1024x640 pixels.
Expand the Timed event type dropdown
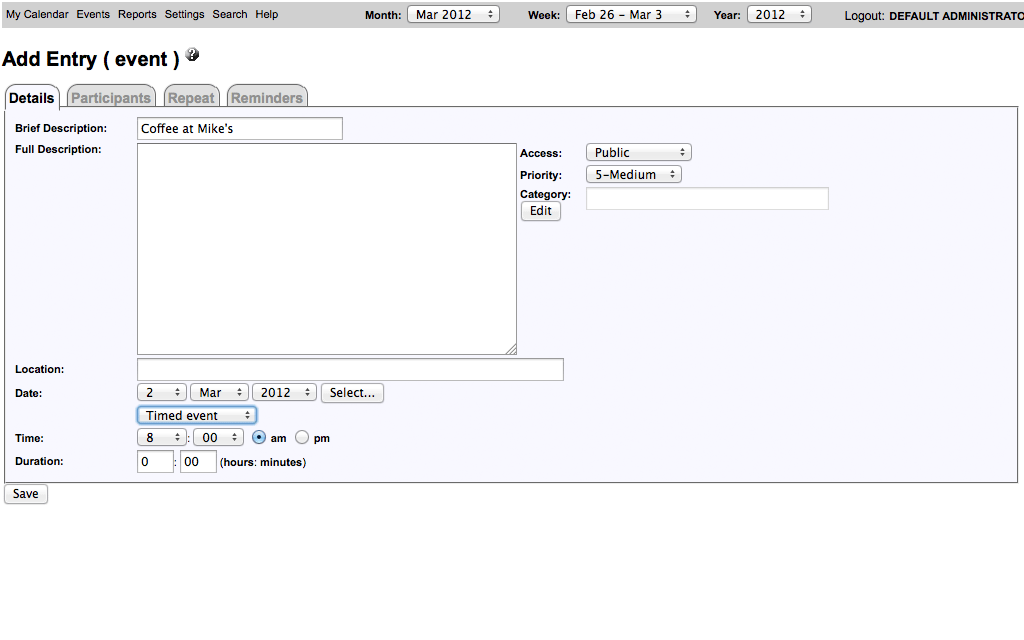pyautogui.click(x=196, y=415)
